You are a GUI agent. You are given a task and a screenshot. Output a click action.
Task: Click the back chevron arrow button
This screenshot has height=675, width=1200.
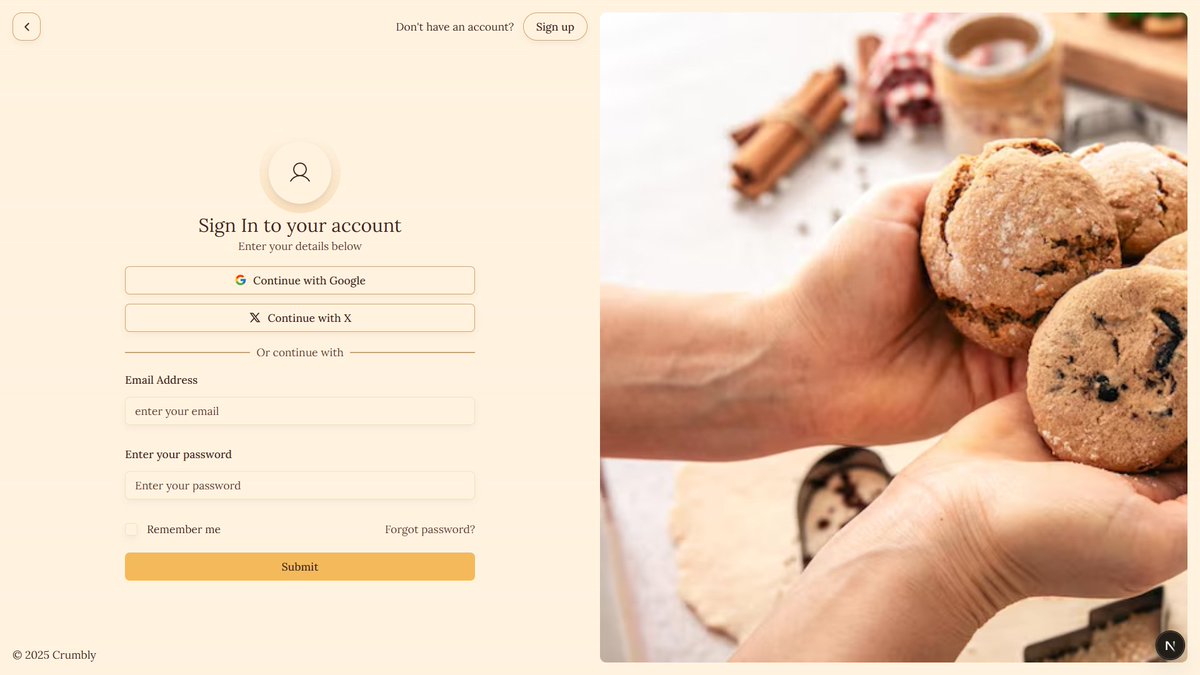(26, 27)
